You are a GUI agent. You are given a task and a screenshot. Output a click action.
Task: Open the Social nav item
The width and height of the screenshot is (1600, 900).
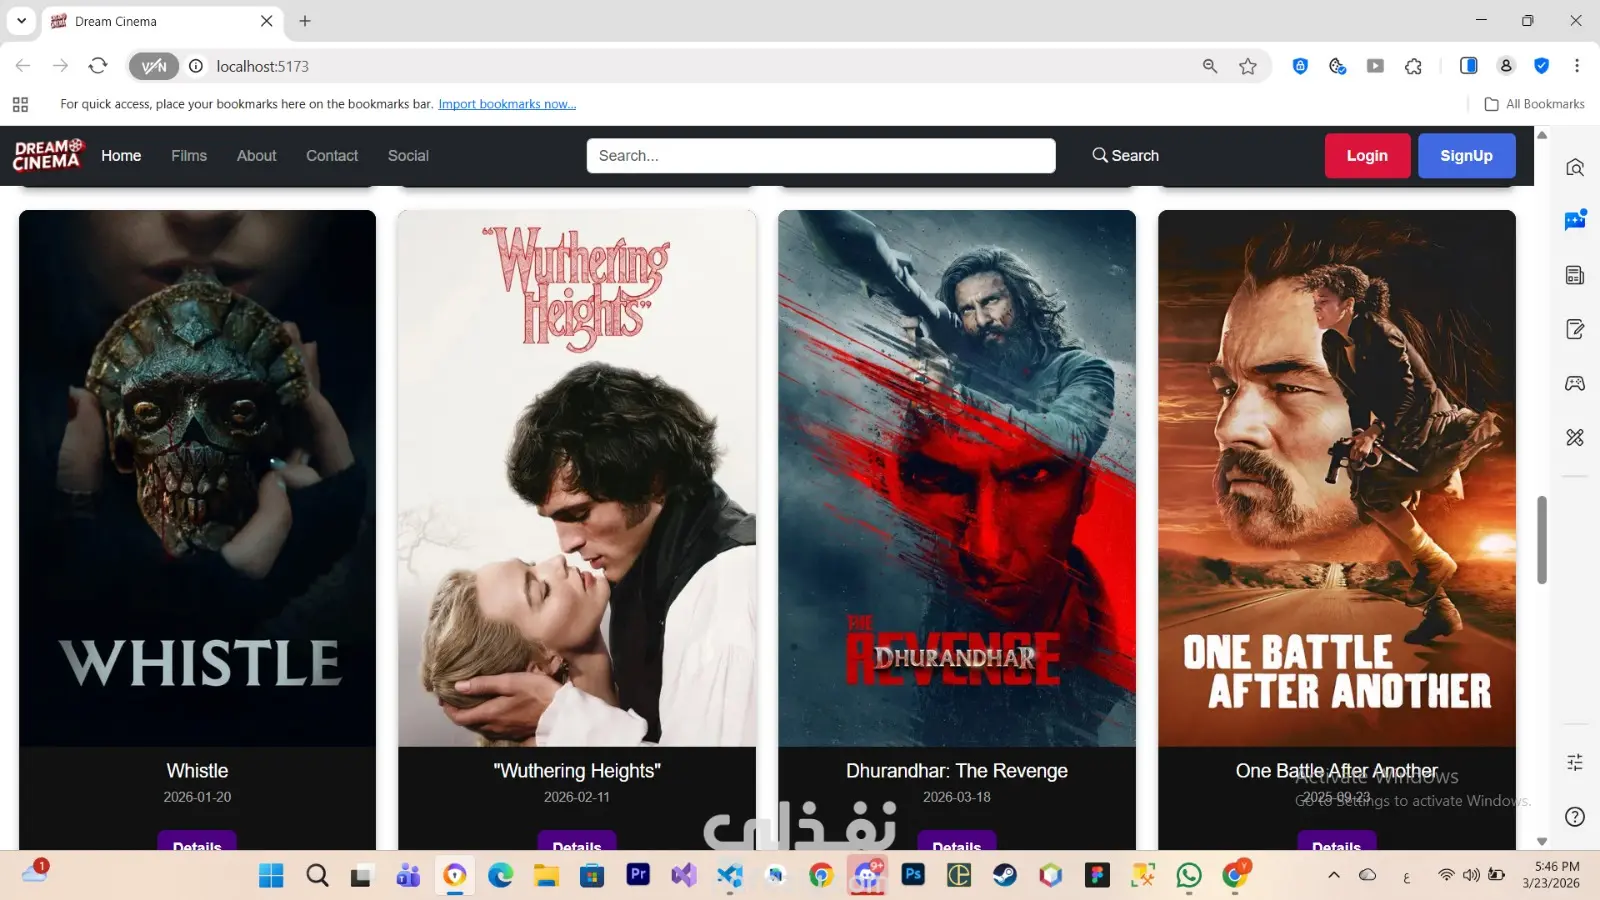tap(408, 155)
